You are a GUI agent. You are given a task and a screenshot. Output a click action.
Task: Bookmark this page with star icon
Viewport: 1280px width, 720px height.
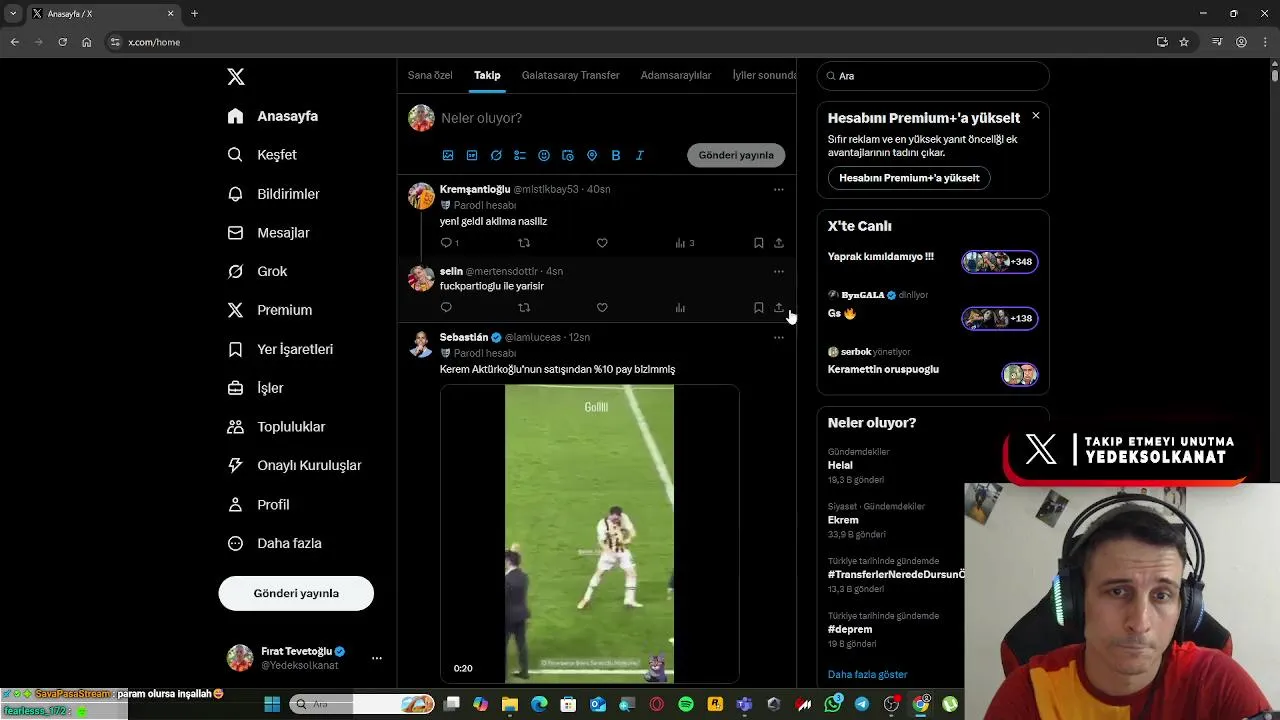(1184, 42)
